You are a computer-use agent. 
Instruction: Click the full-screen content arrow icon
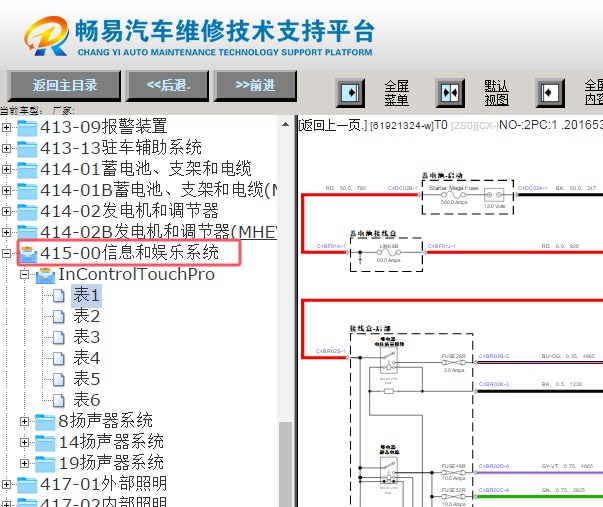coord(550,93)
